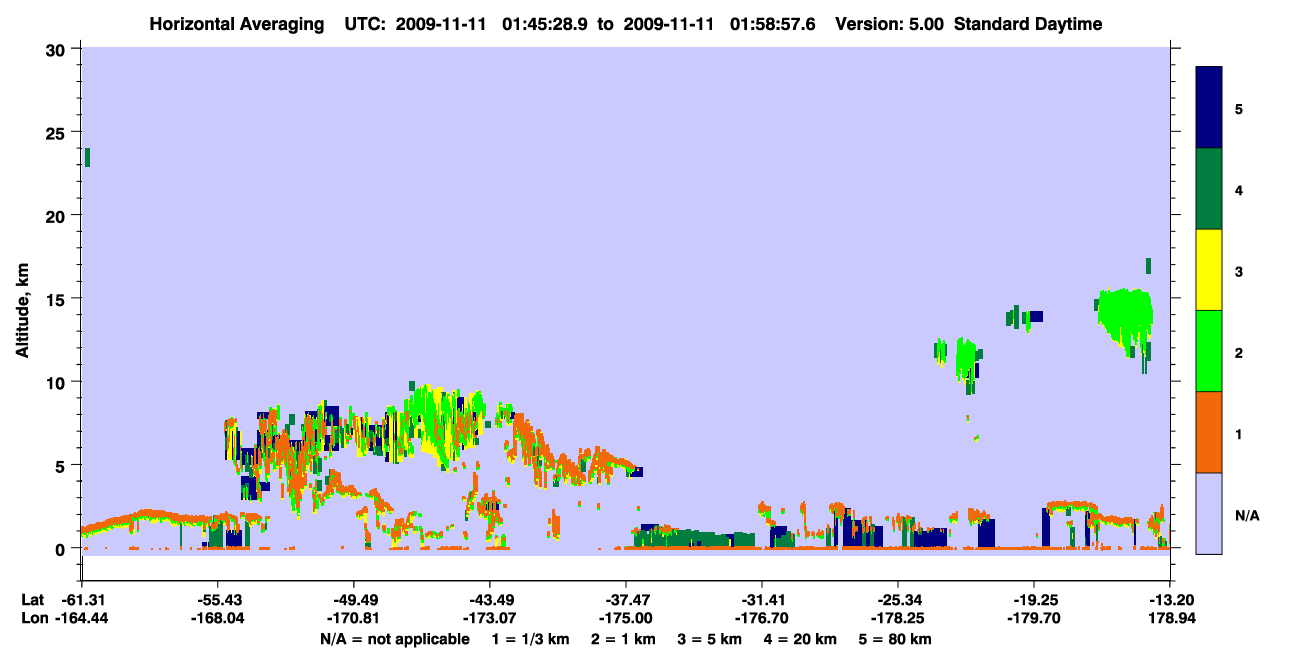Click the 15 altitude tick label
This screenshot has height=667, width=1300.
tap(58, 298)
